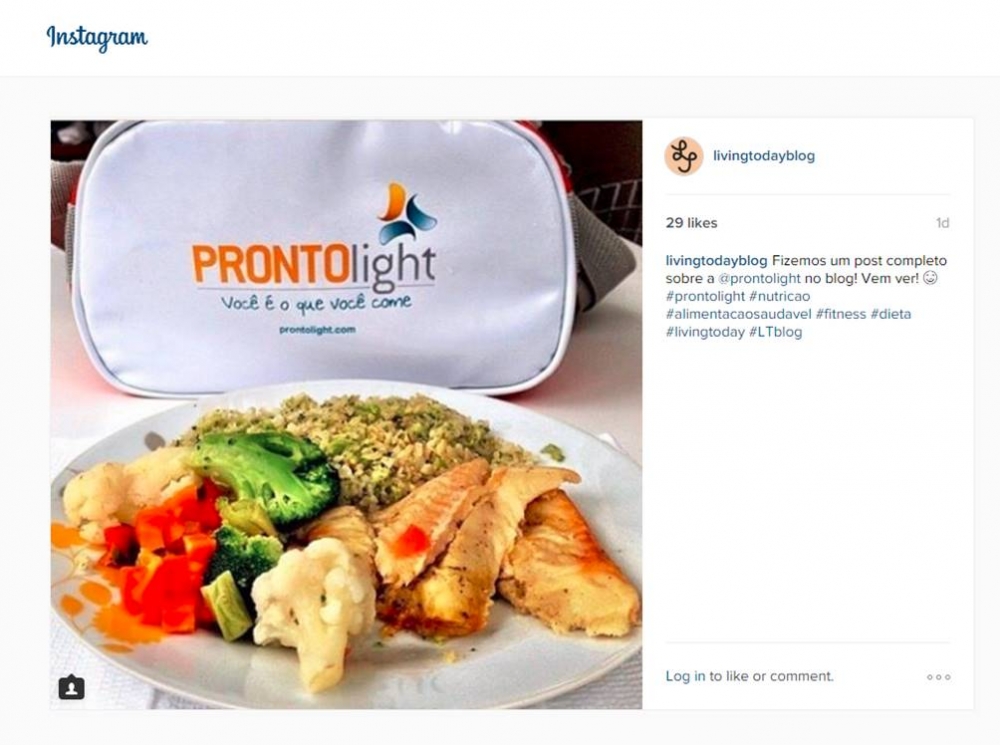Open the #livingtoday hashtag
Screen dimensions: 1000x745
(x=705, y=332)
